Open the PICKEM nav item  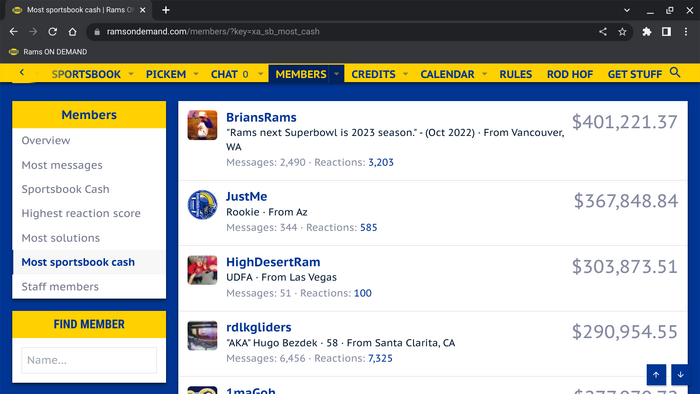[166, 74]
